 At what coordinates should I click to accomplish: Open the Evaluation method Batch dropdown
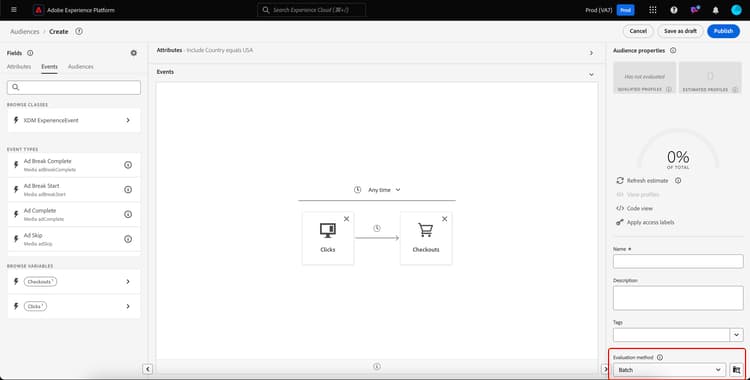[x=669, y=370]
